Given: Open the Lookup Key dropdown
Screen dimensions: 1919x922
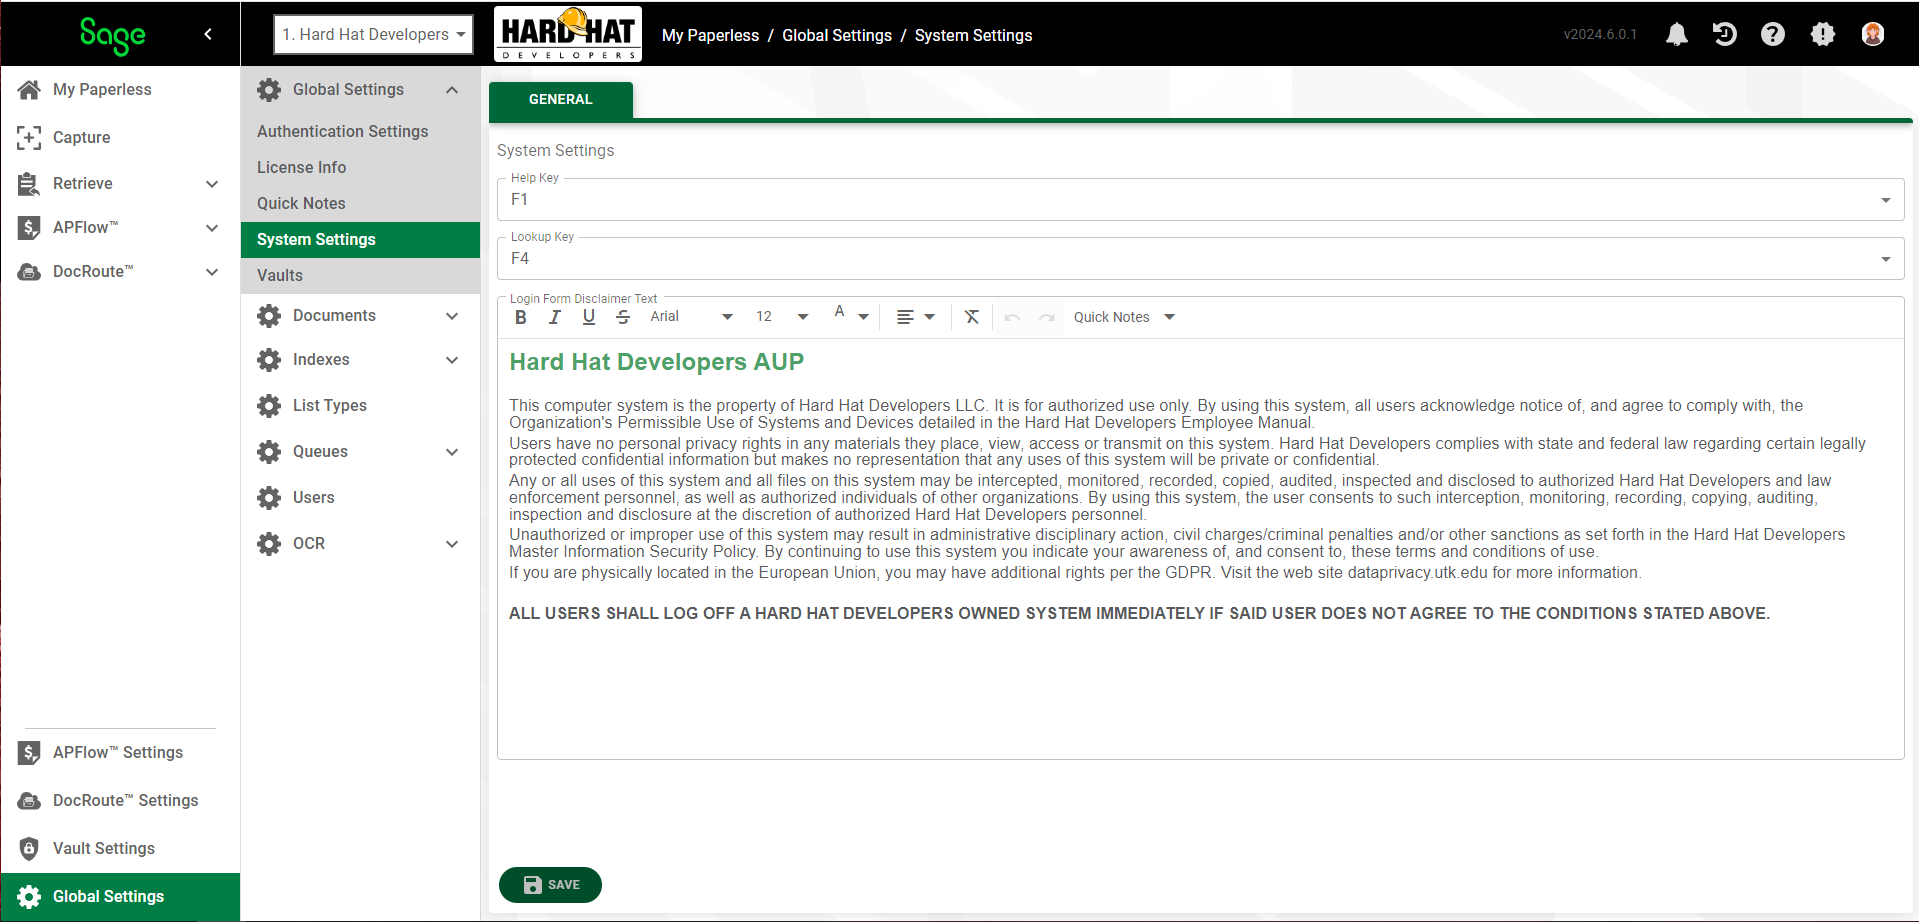Looking at the screenshot, I should click(1200, 259).
